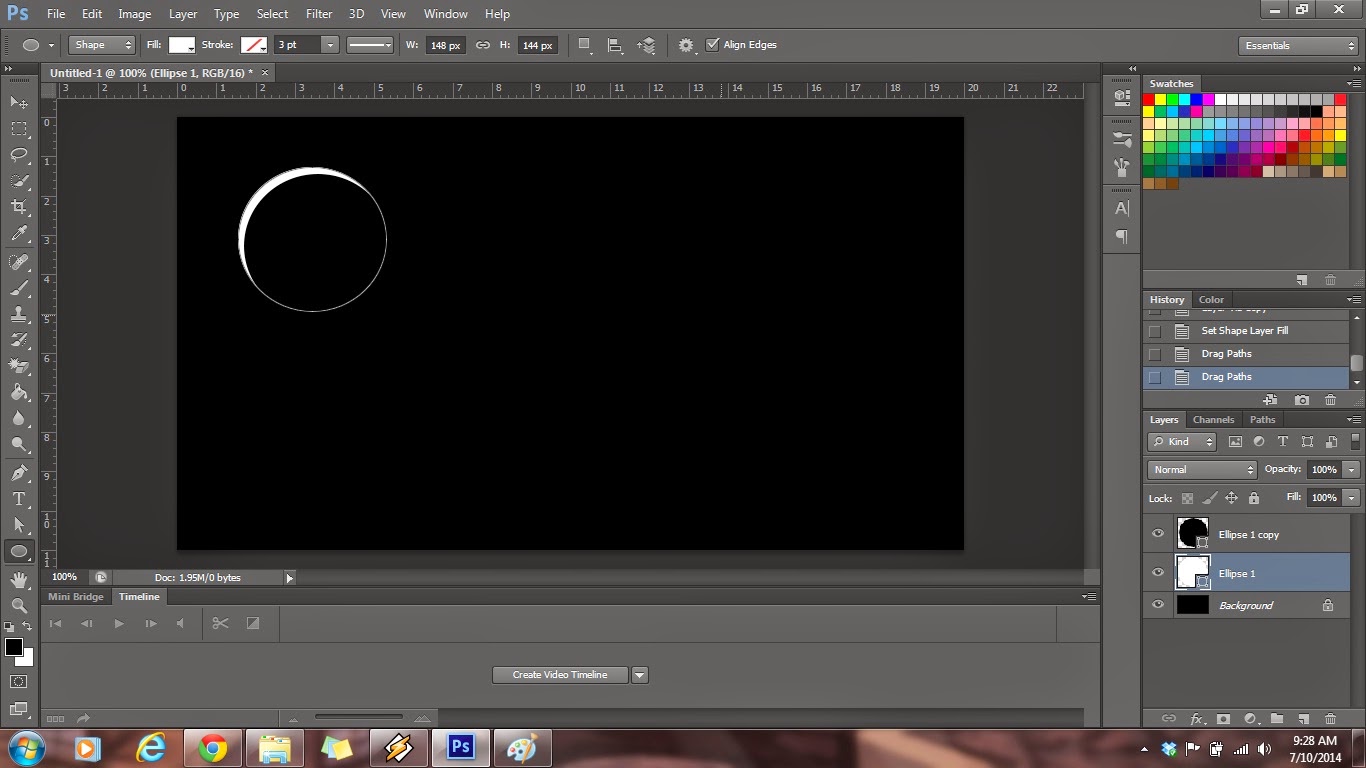Toggle Lock all padlock beside Lock label
1366x768 pixels.
(x=1253, y=498)
